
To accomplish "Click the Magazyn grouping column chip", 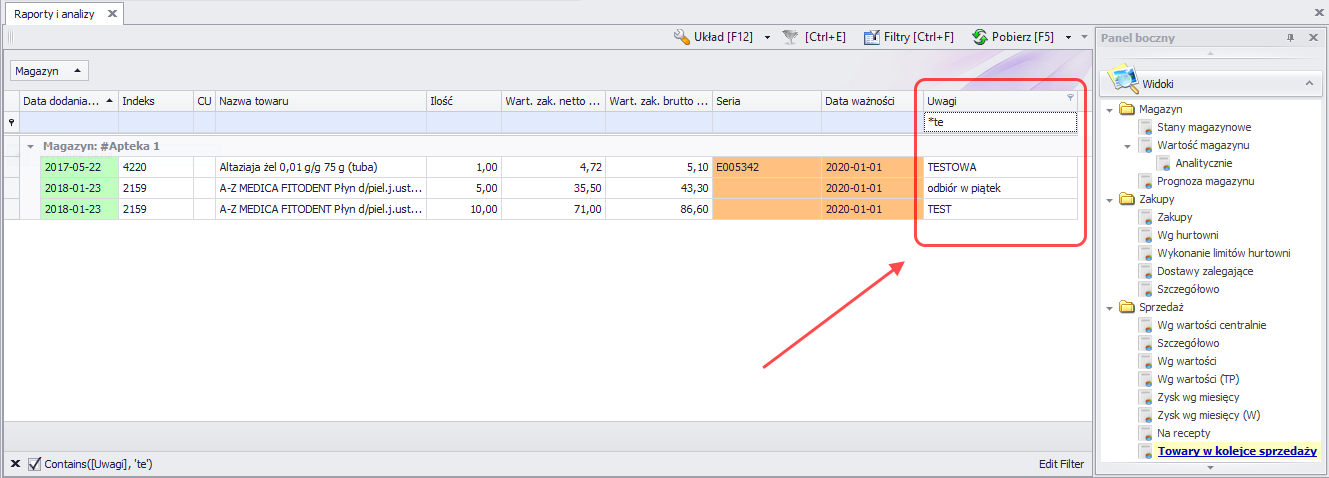I will click(49, 71).
